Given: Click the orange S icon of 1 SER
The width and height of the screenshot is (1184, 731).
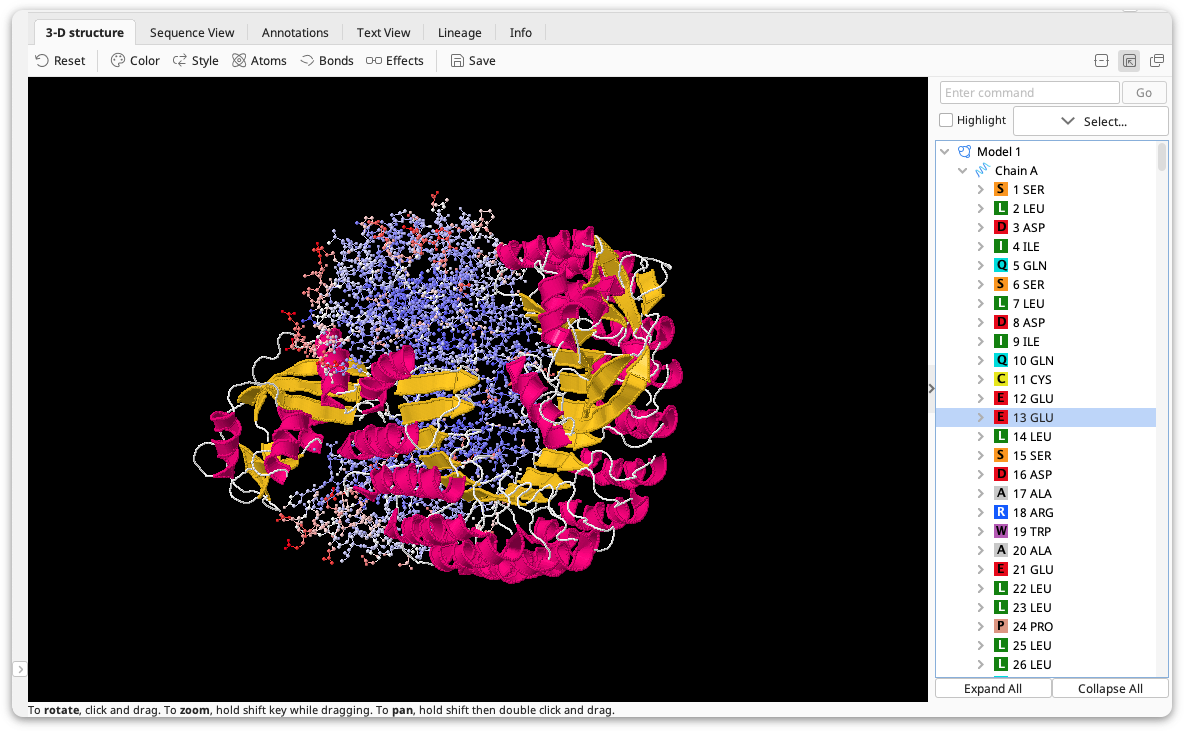Looking at the screenshot, I should [x=1001, y=190].
